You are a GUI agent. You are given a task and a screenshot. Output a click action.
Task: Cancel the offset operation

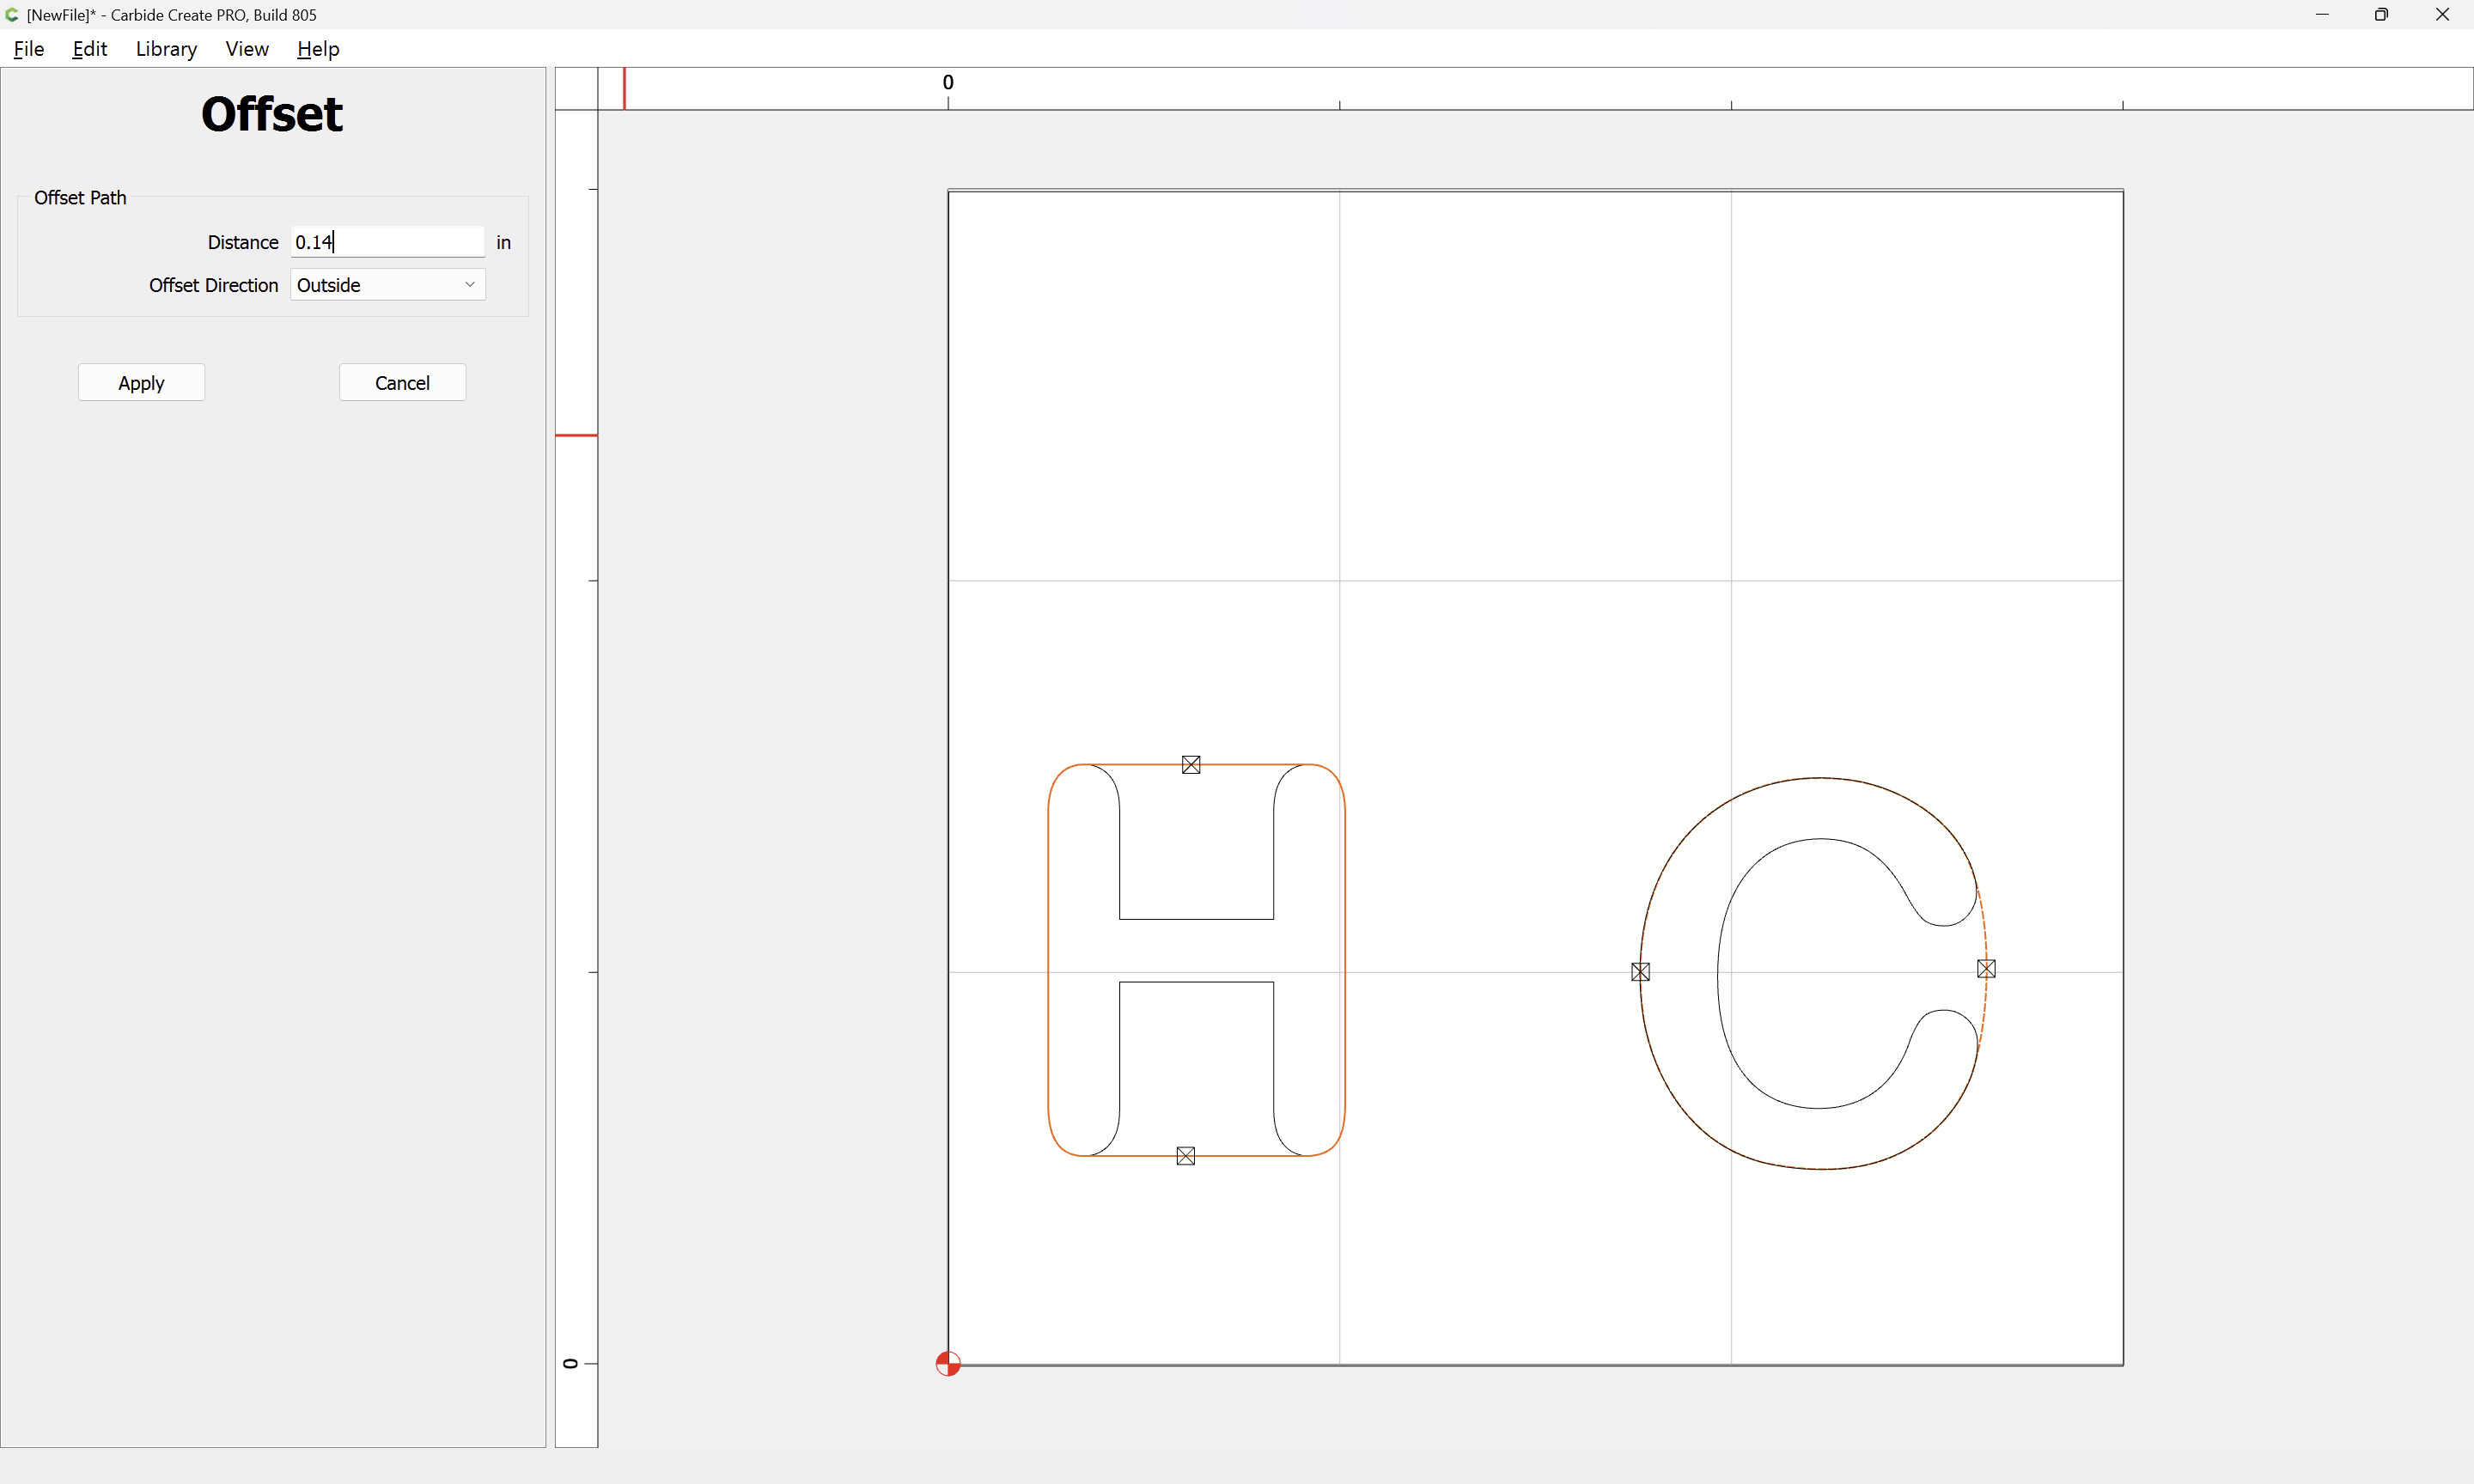402,383
